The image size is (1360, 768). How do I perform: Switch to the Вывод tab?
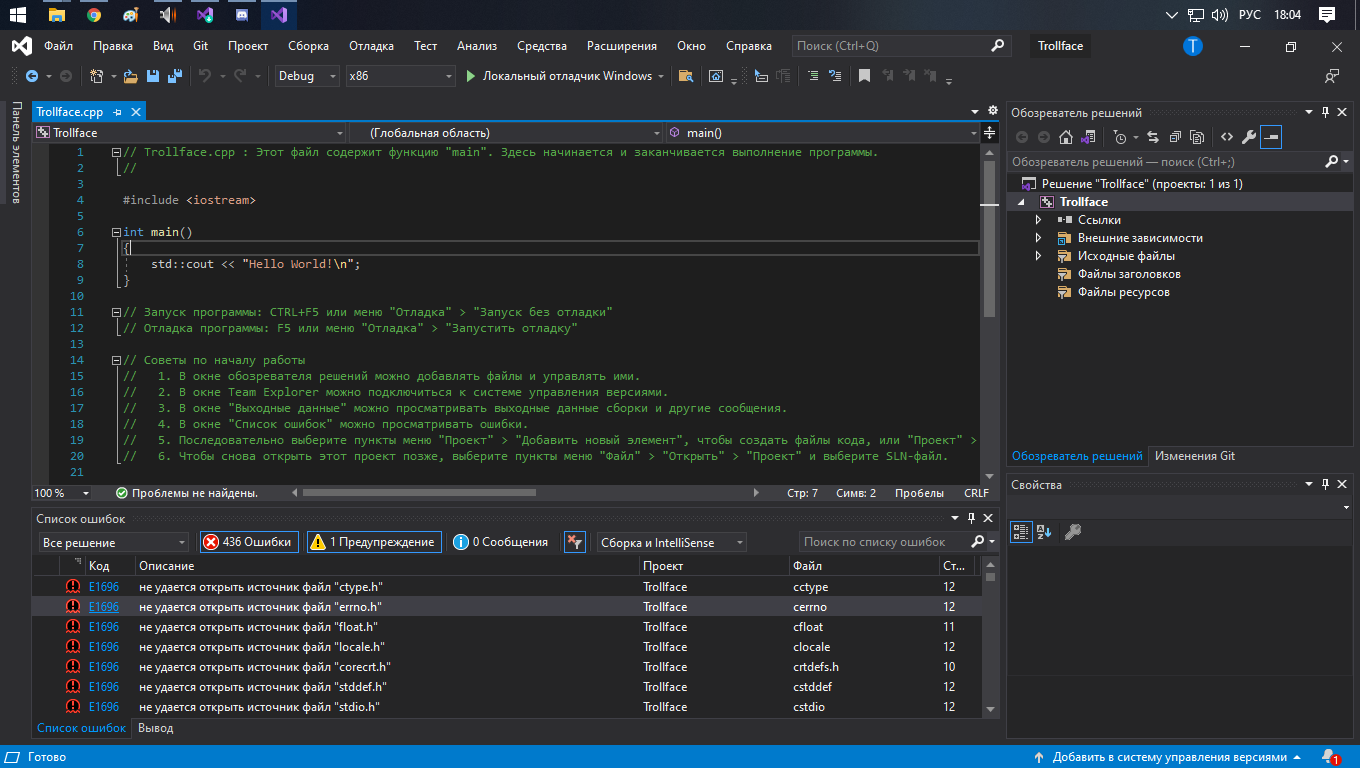tap(155, 728)
